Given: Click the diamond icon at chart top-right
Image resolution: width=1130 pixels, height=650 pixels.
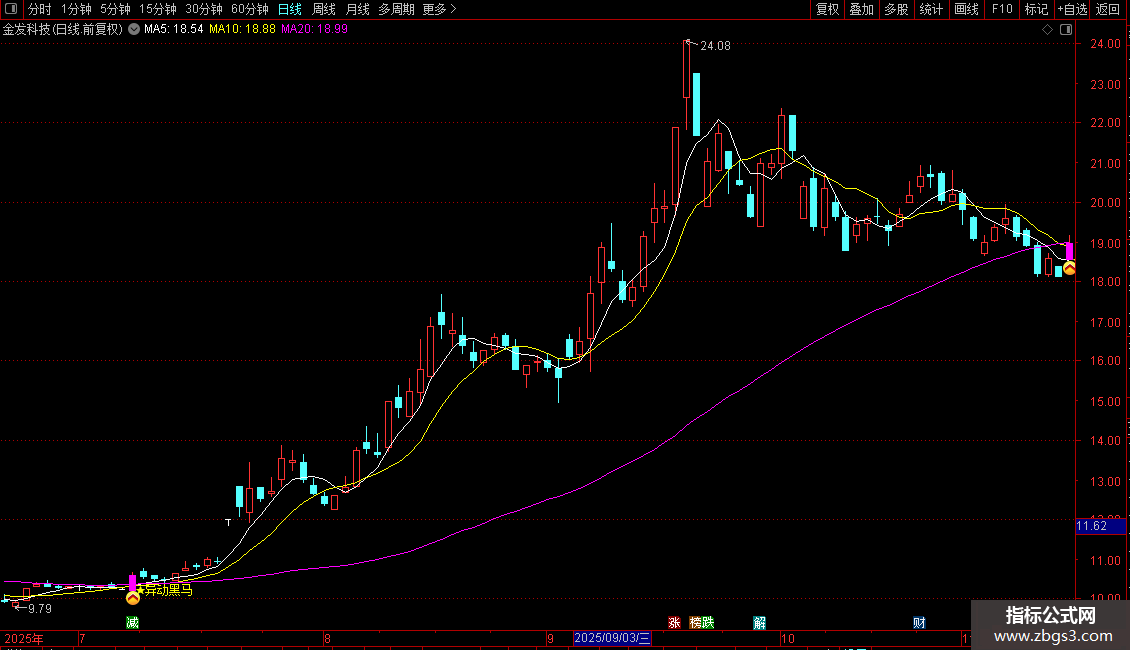Looking at the screenshot, I should 1048,30.
